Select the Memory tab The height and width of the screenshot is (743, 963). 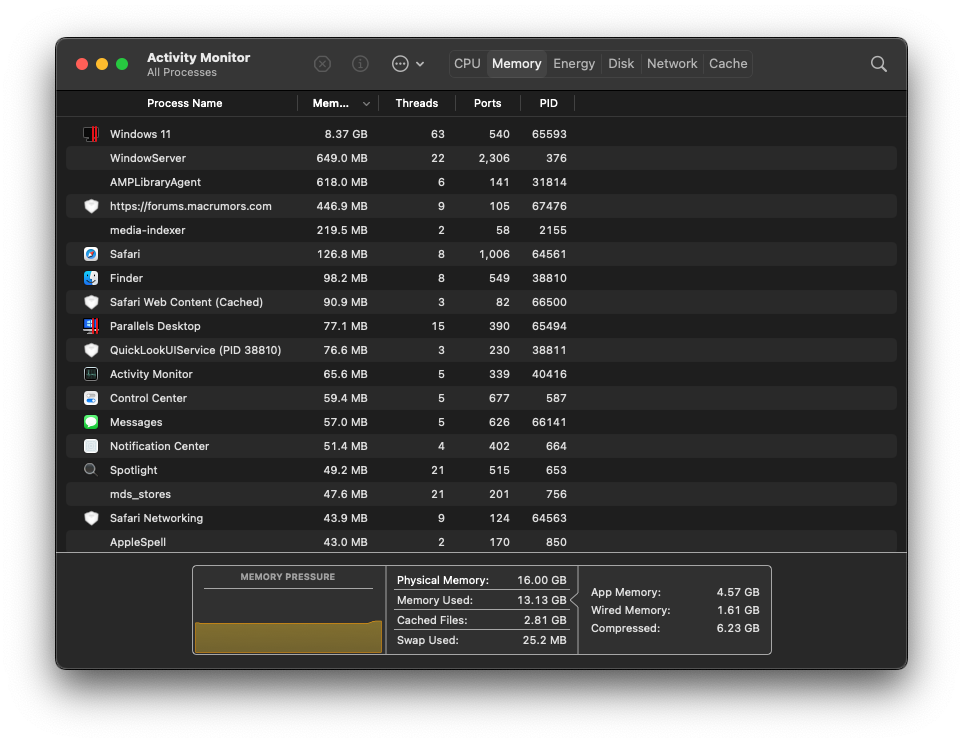(517, 64)
